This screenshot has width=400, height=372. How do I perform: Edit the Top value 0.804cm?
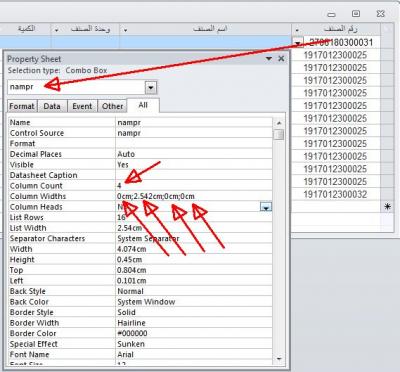(x=194, y=270)
